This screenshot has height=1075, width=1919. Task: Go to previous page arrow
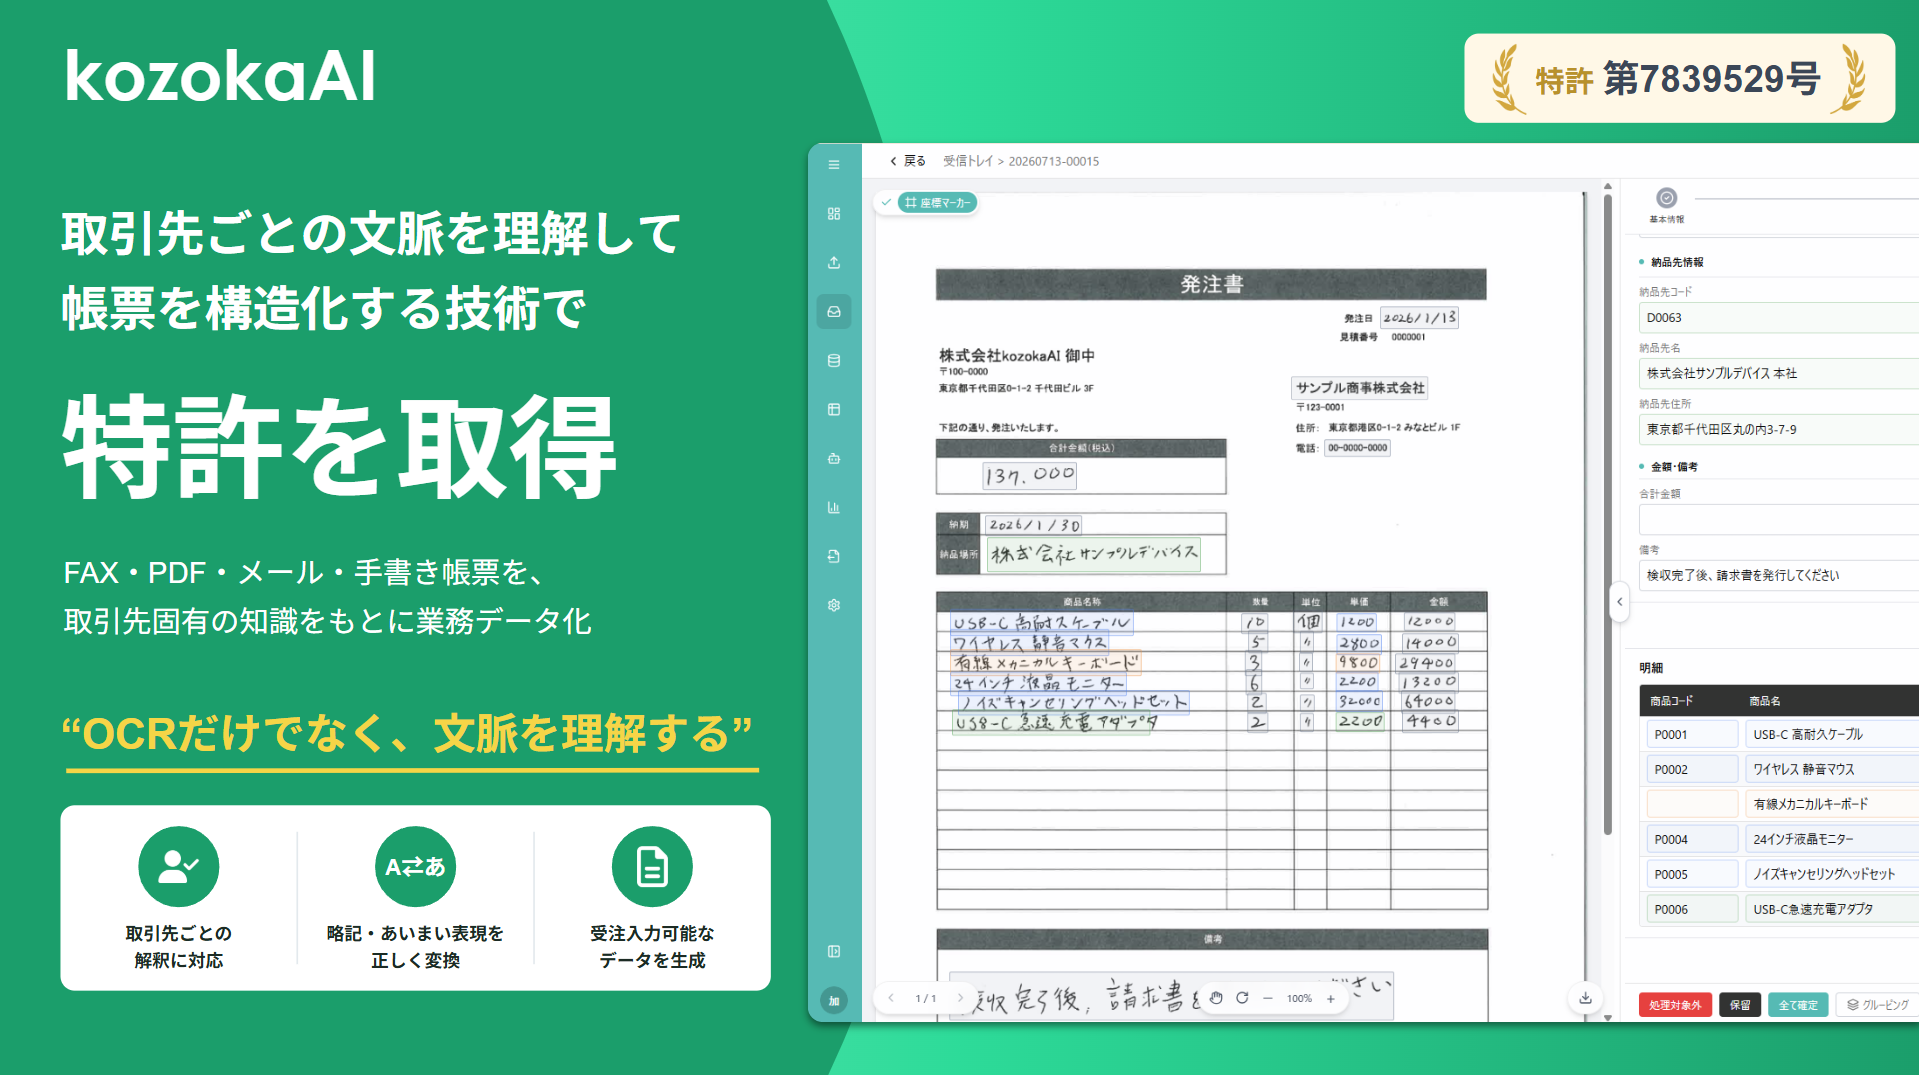891,998
